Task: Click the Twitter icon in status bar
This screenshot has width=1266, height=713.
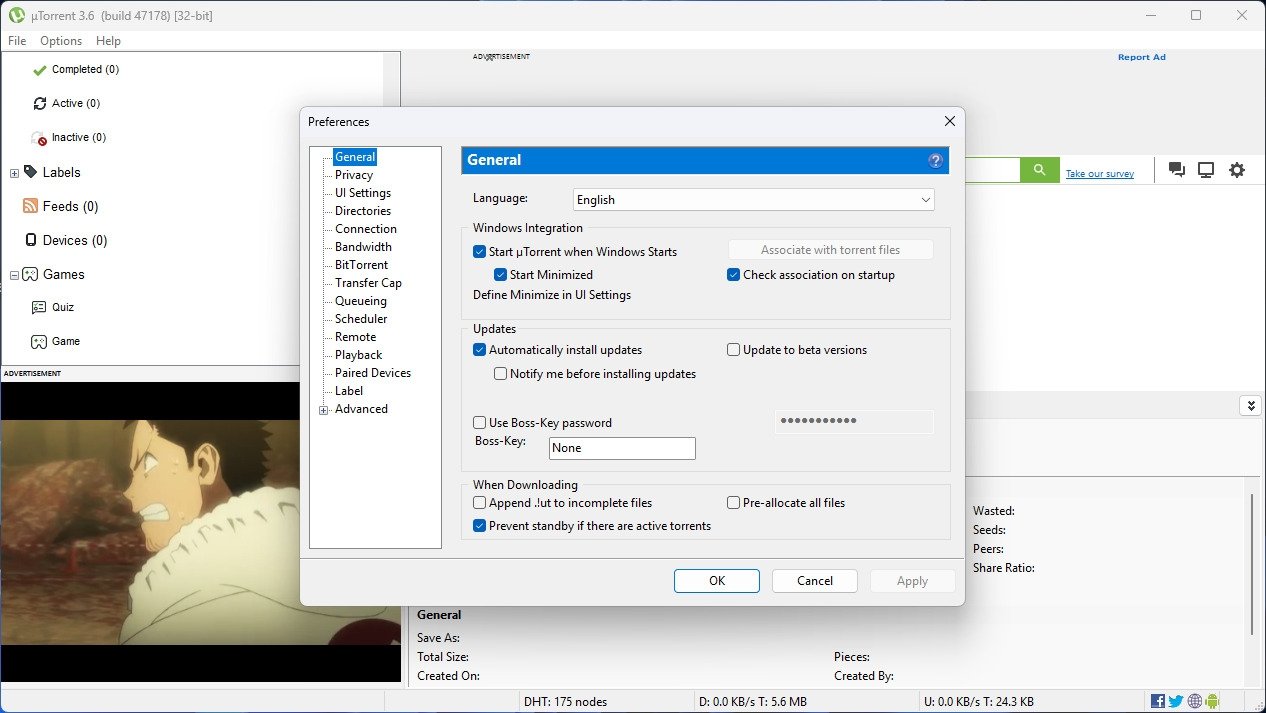Action: [x=1176, y=701]
